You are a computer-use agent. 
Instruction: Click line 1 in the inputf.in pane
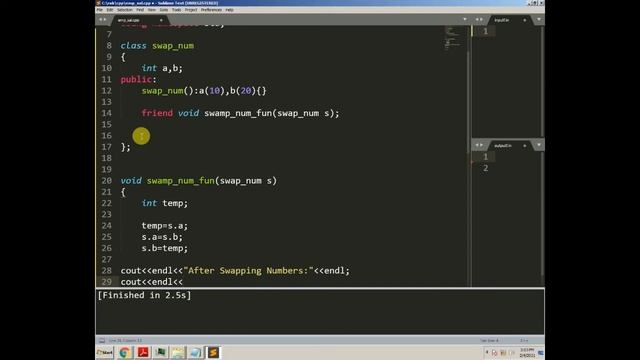pyautogui.click(x=485, y=31)
